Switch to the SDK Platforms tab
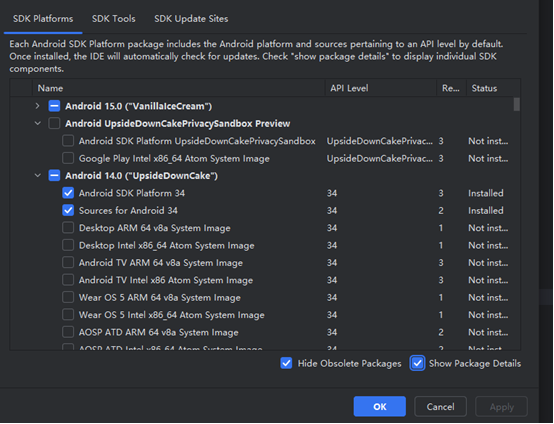 [43, 19]
